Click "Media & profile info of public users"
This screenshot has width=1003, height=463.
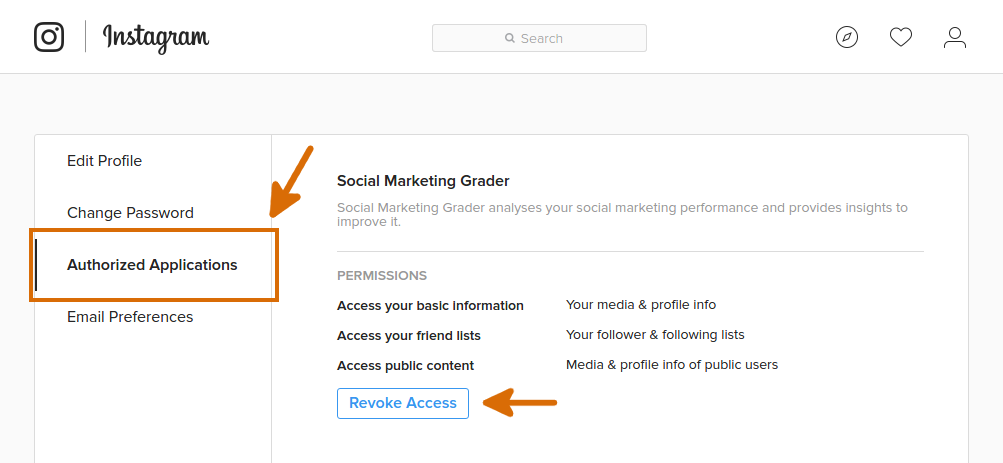coord(672,365)
